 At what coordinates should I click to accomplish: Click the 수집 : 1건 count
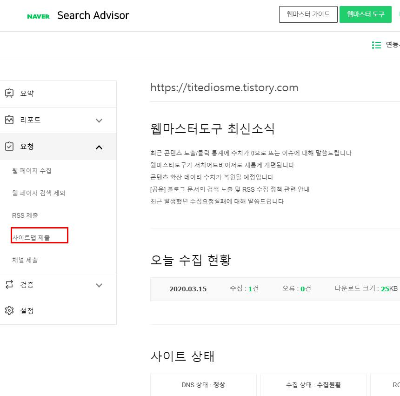pos(244,288)
